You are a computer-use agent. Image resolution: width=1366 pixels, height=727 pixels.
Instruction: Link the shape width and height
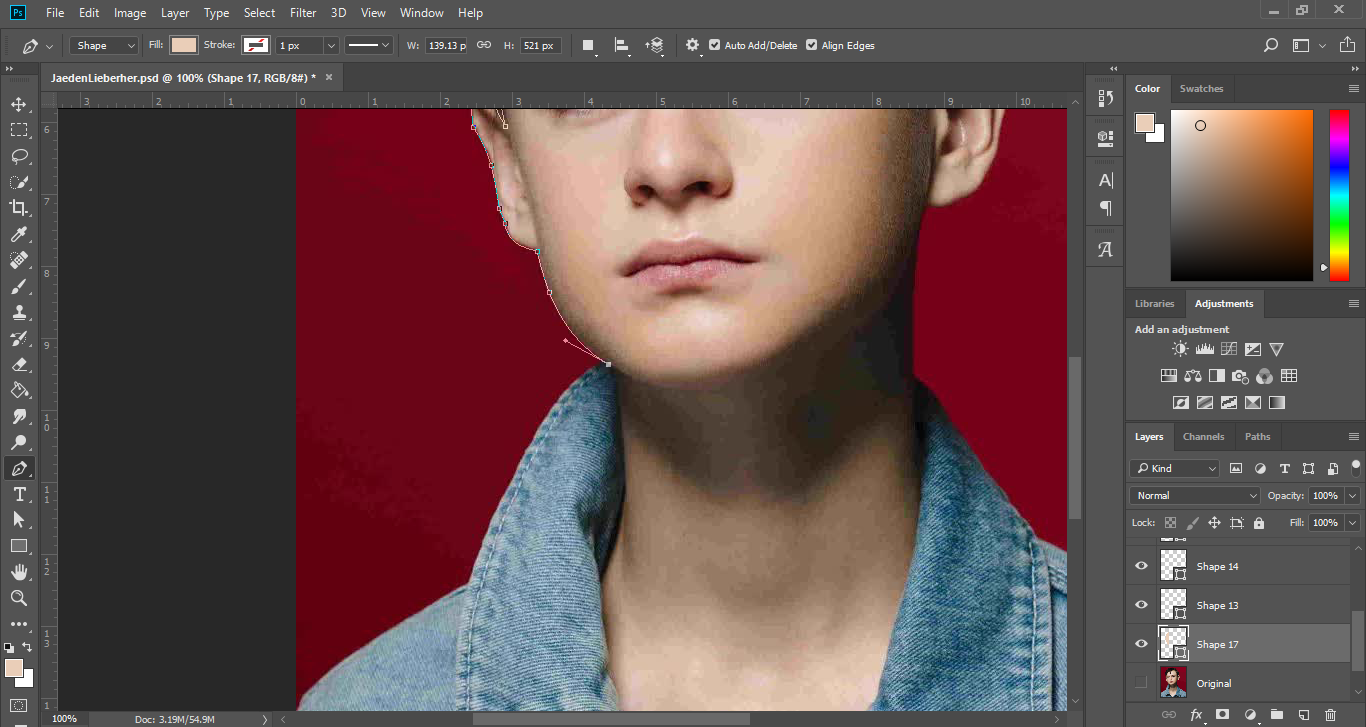pyautogui.click(x=484, y=45)
